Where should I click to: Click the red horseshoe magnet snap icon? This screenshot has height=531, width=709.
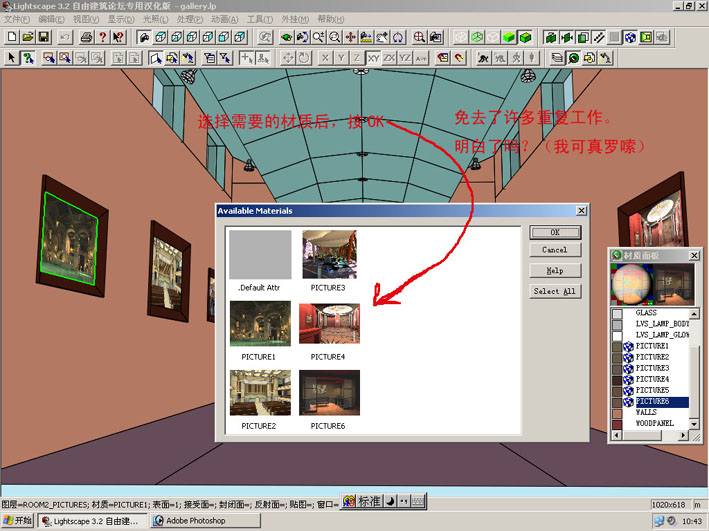coord(459,58)
